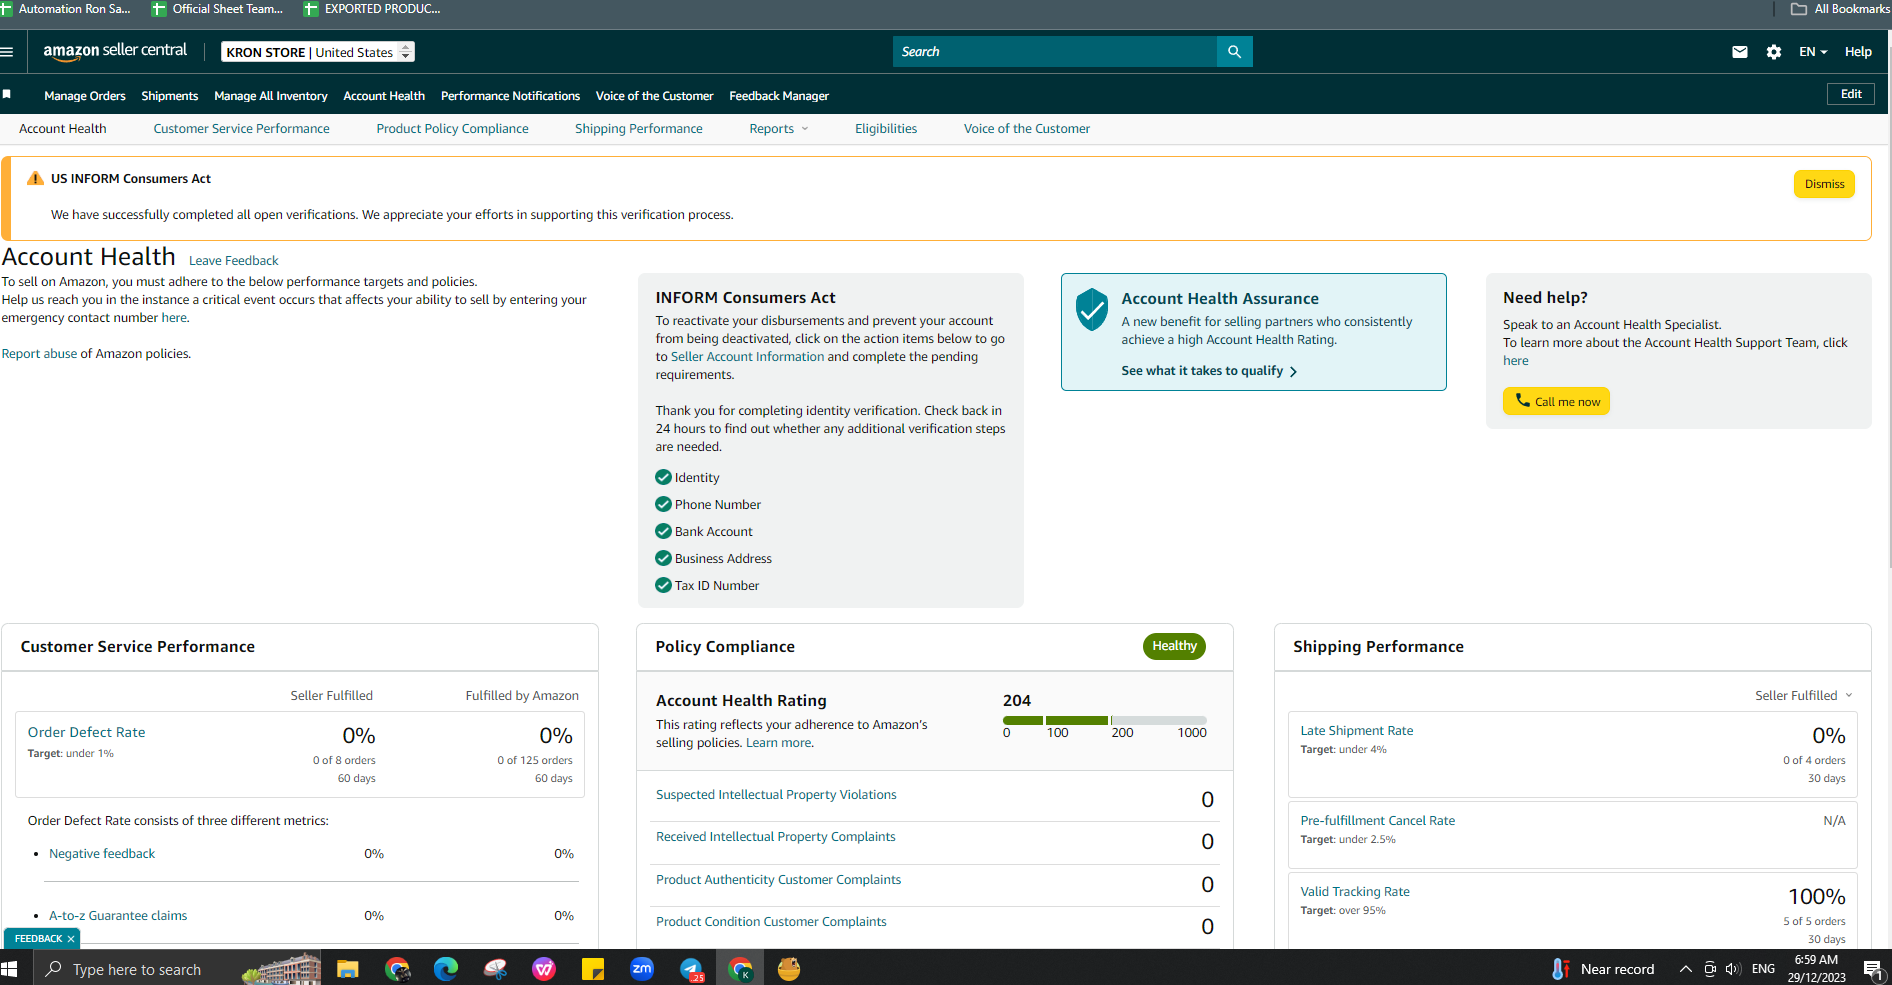Open the All Bookmarks folder

tap(1840, 9)
